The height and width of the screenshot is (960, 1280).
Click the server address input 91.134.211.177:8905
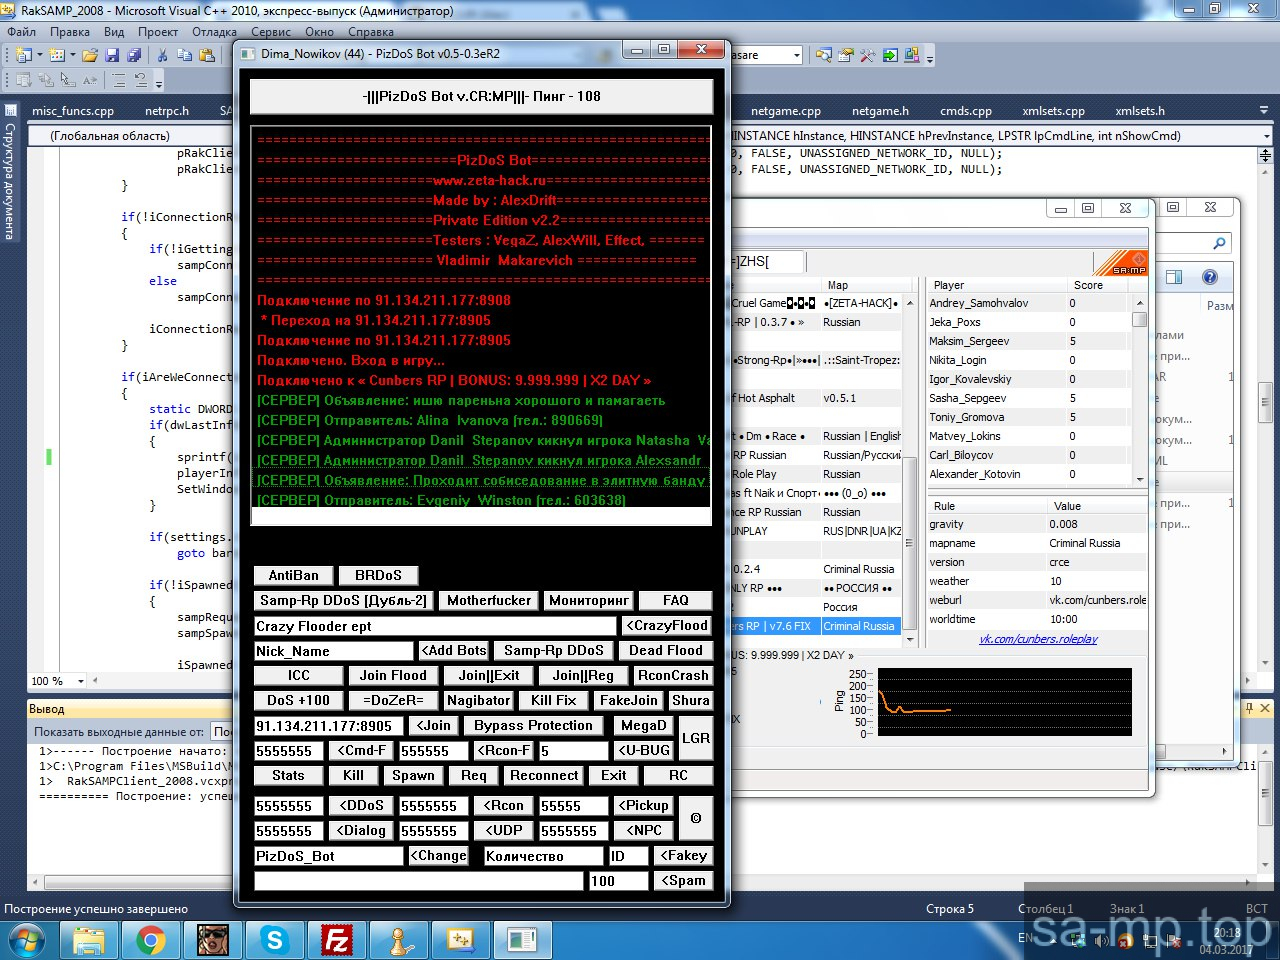click(x=329, y=726)
